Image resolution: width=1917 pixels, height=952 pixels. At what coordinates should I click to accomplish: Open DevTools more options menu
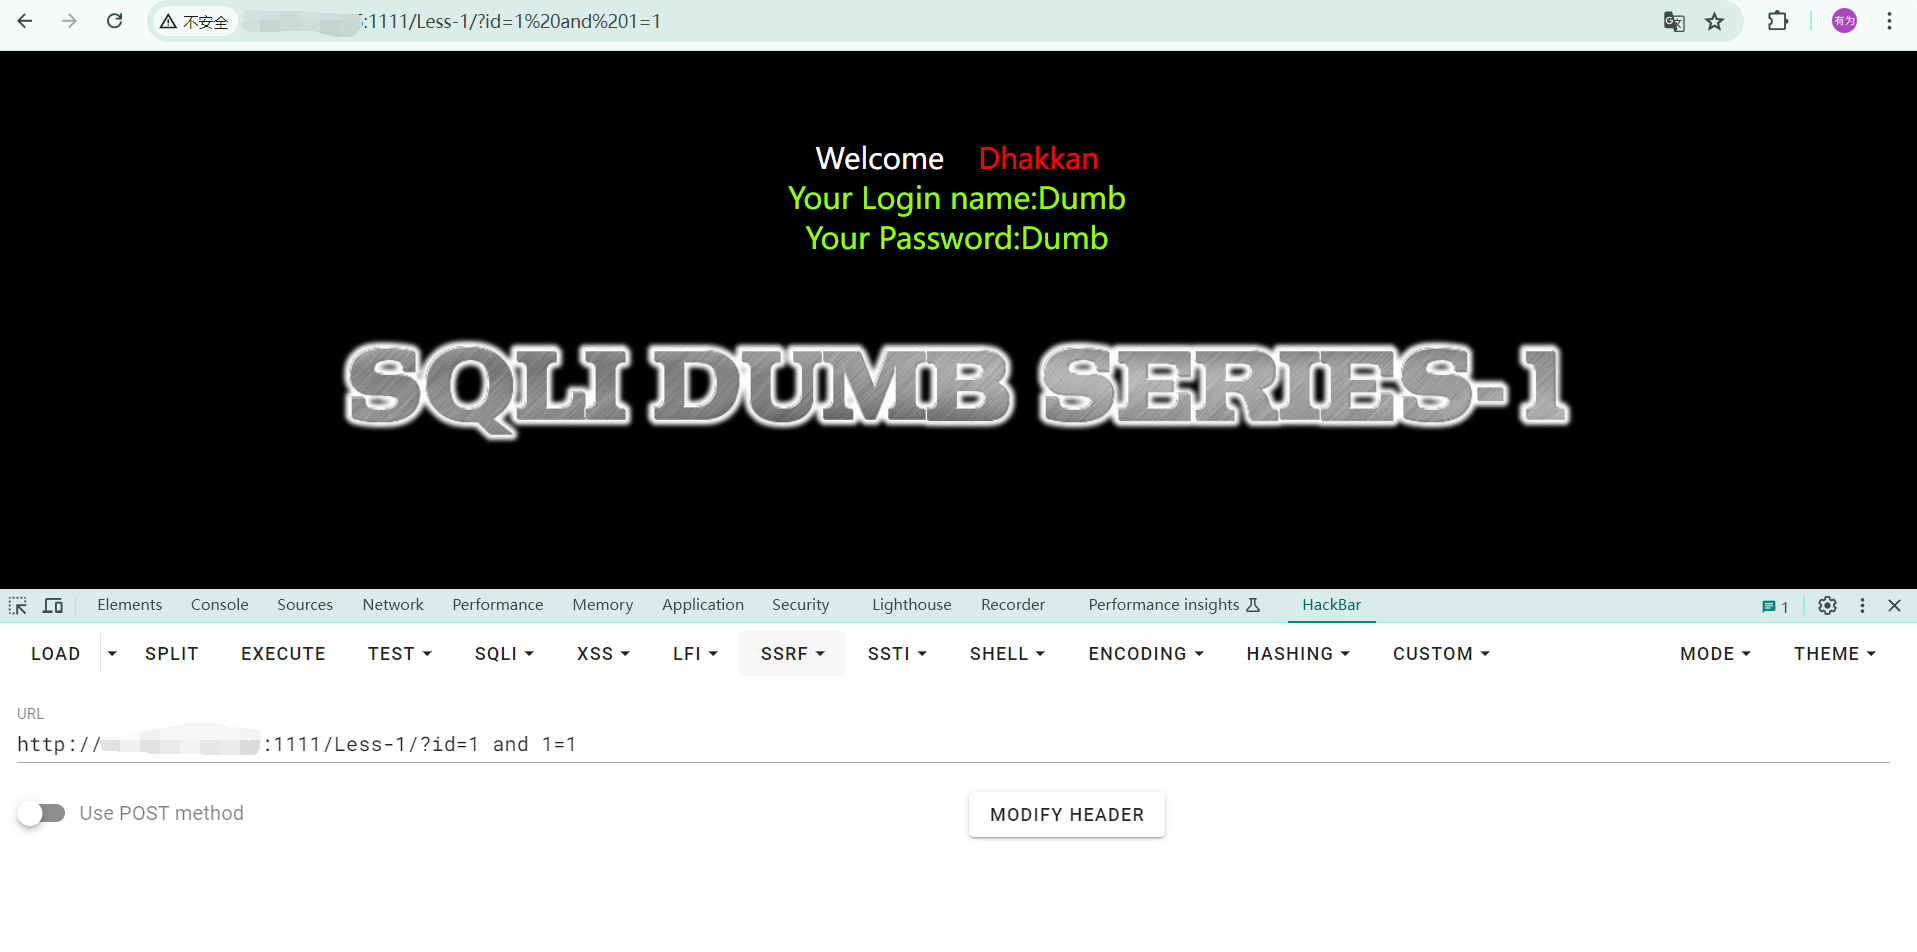pyautogui.click(x=1862, y=605)
